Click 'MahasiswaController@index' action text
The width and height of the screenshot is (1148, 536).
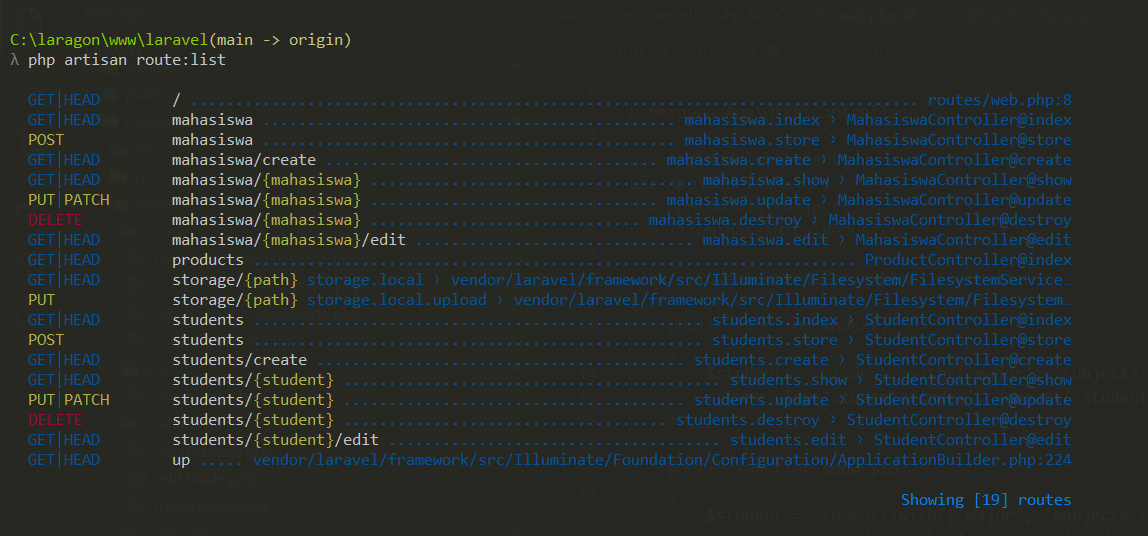[x=960, y=120]
